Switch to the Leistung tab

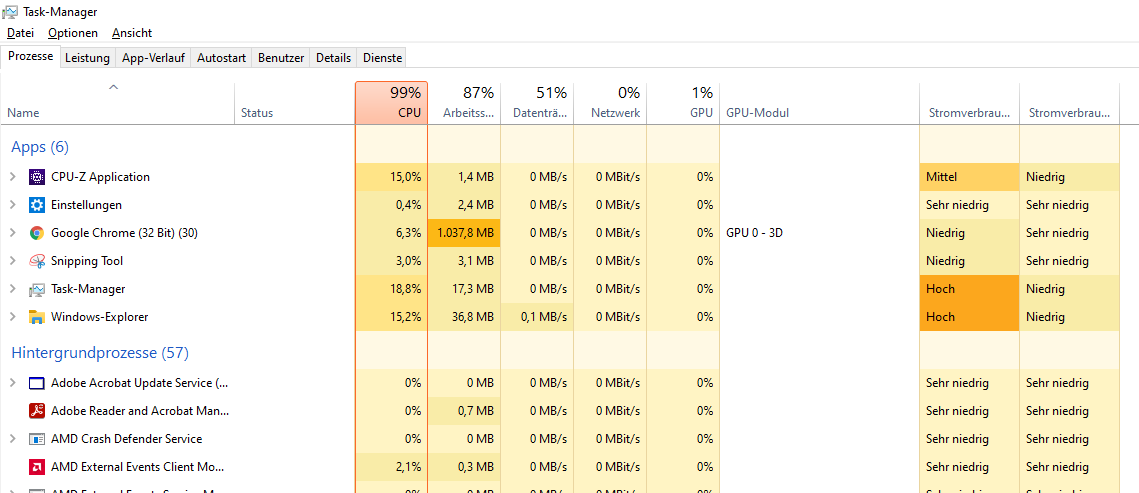click(x=87, y=58)
